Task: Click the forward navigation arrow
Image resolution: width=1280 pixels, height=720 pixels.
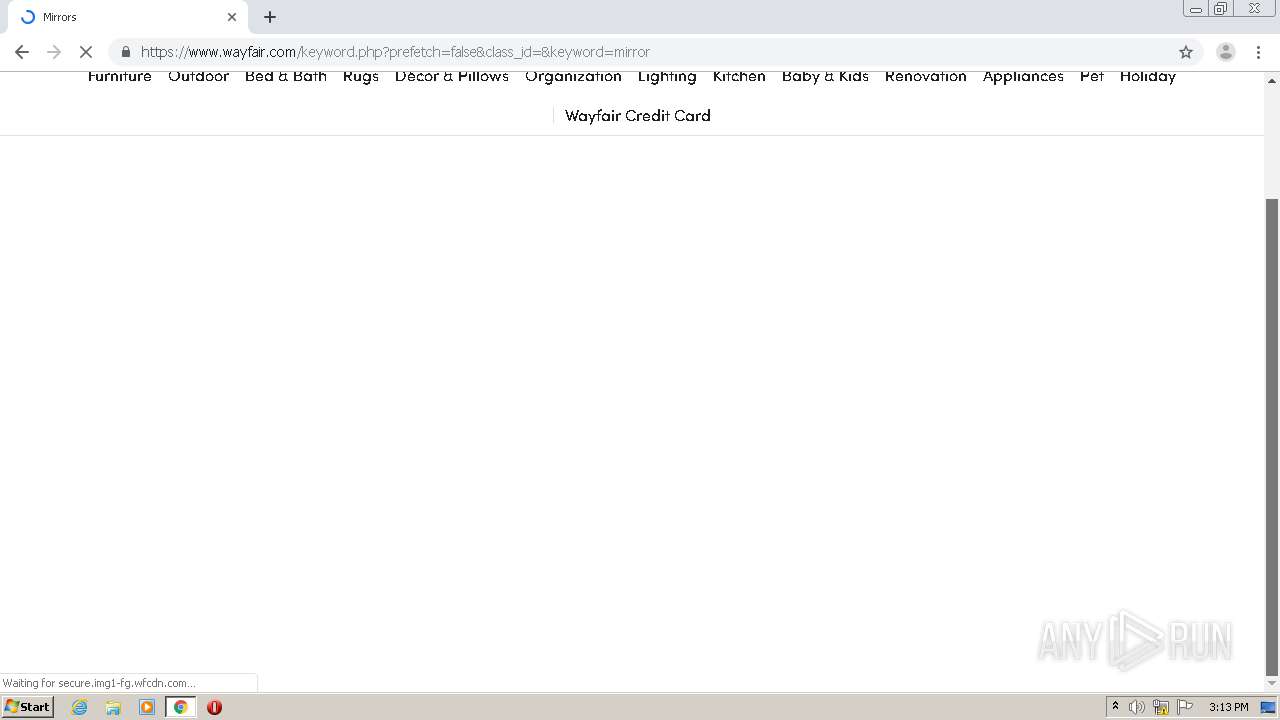Action: coord(54,52)
